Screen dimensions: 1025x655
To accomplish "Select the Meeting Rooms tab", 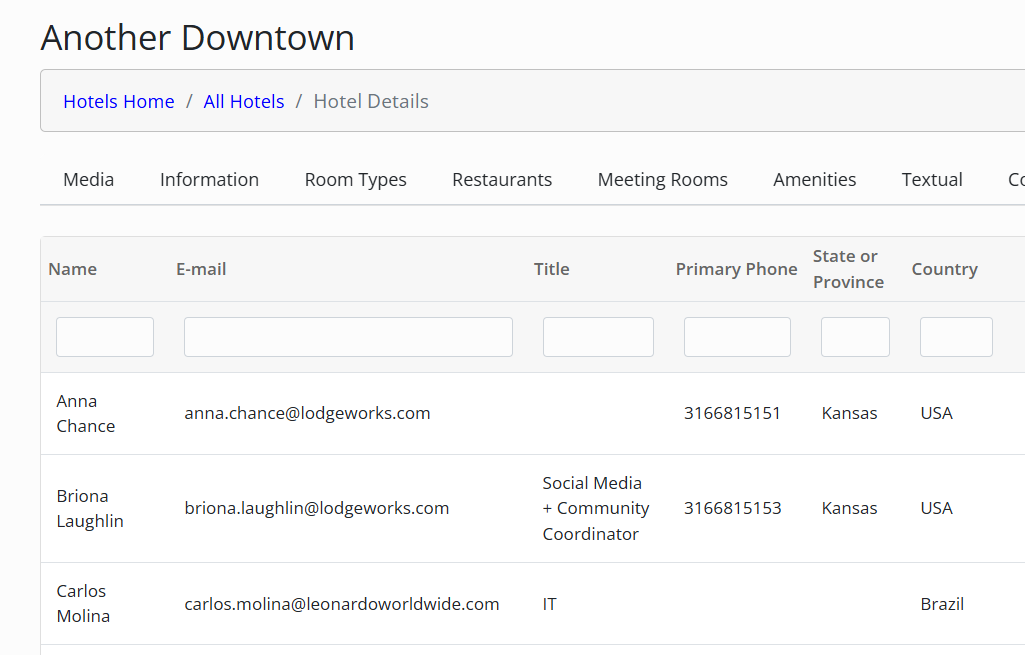I will click(662, 179).
